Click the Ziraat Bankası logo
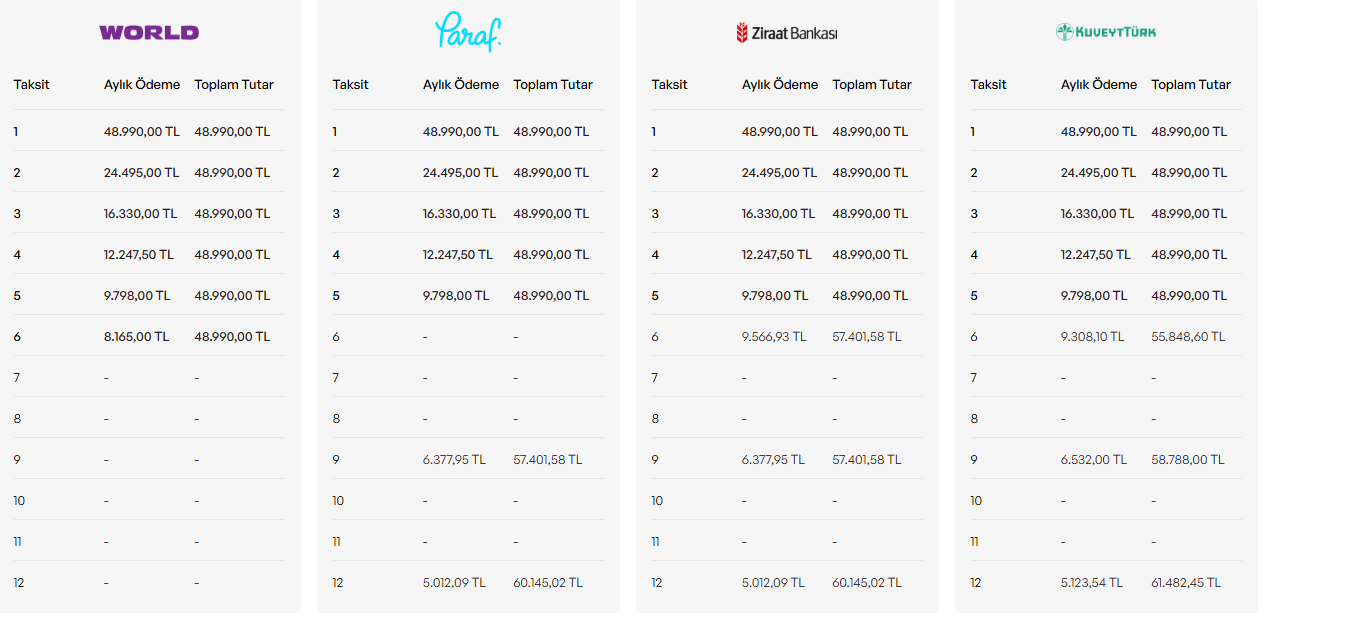1364x621 pixels. click(x=787, y=33)
